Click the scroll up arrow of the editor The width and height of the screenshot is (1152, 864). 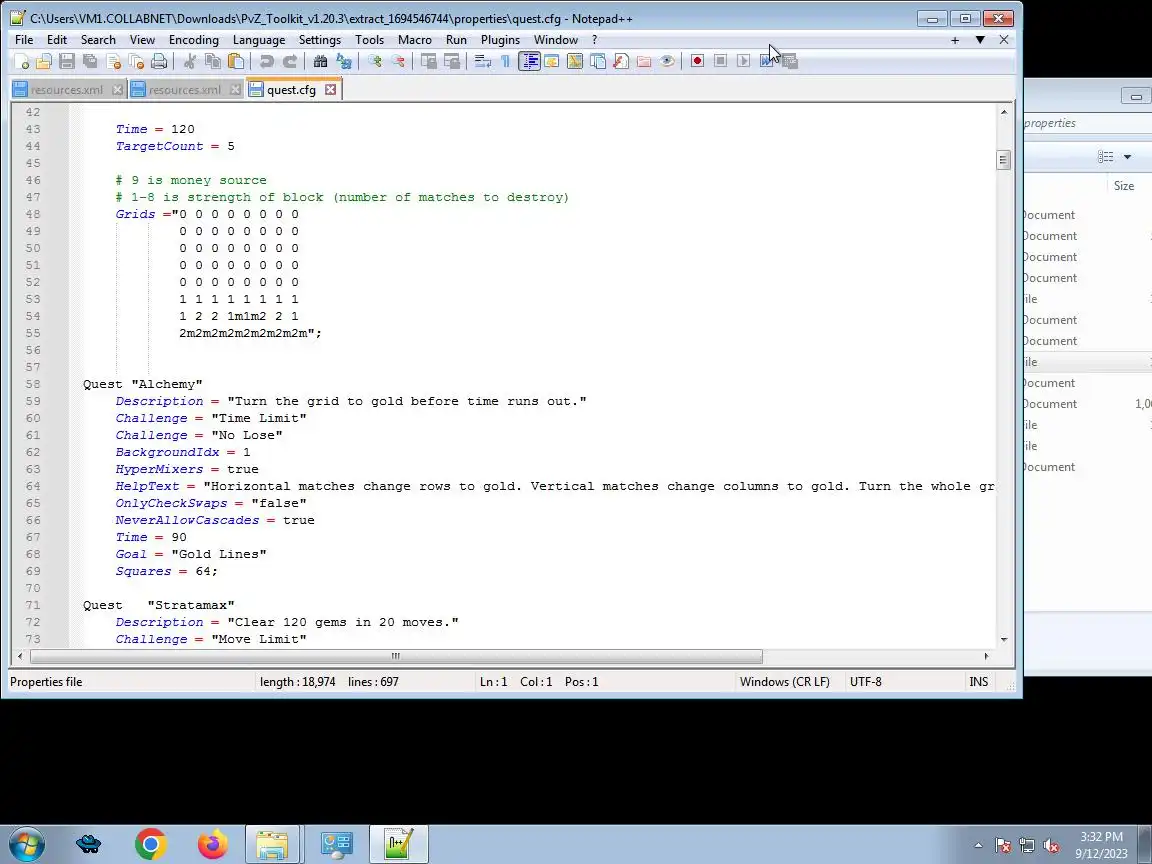tap(1004, 112)
